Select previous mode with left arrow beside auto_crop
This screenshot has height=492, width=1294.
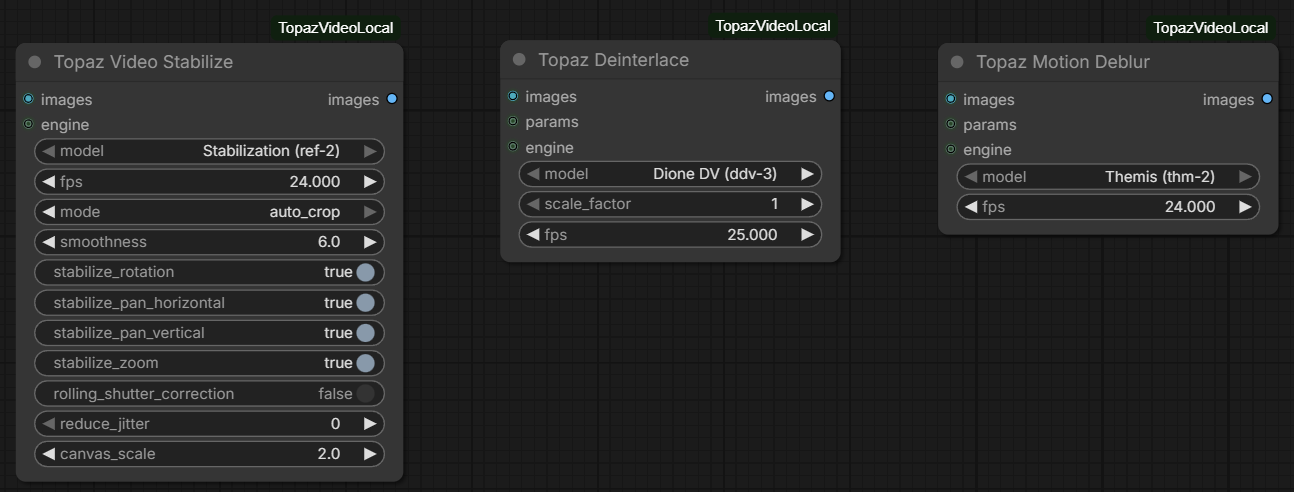tap(47, 211)
